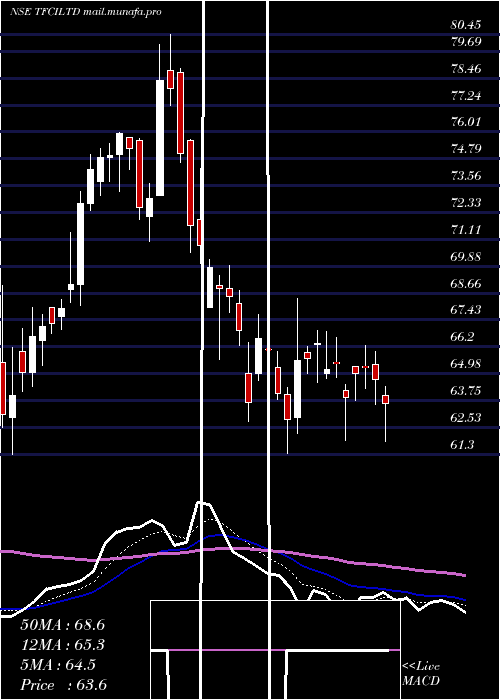Click the <<Live MACD label

pyautogui.click(x=421, y=673)
